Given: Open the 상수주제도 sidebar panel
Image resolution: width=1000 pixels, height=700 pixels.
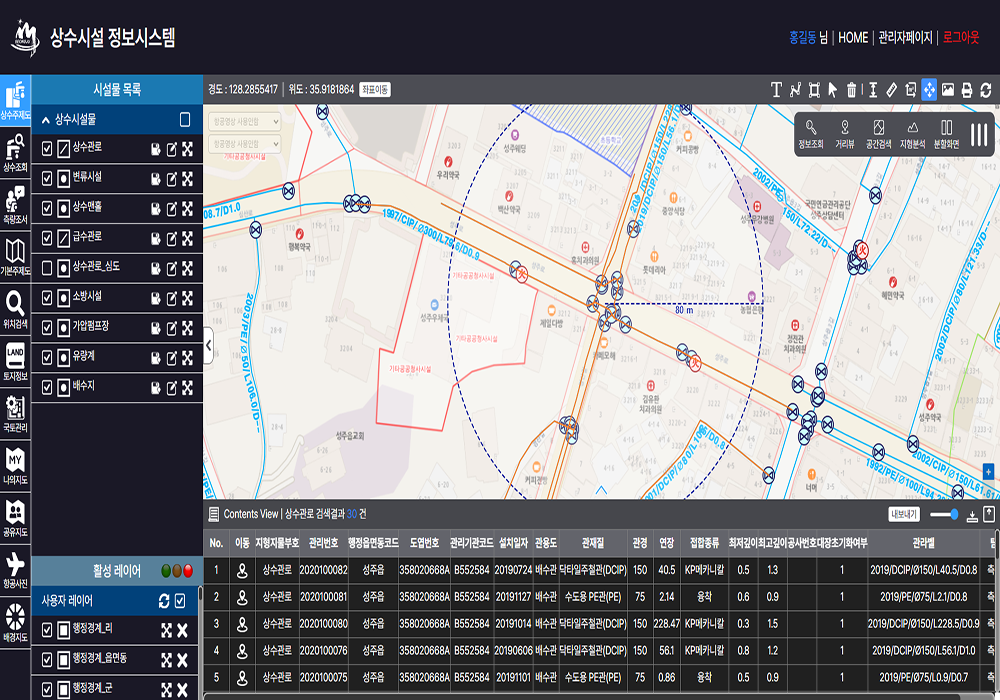Looking at the screenshot, I should 15,101.
